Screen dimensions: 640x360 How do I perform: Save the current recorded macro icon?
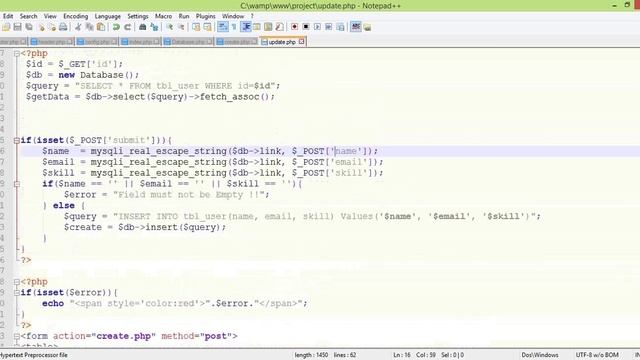340,27
